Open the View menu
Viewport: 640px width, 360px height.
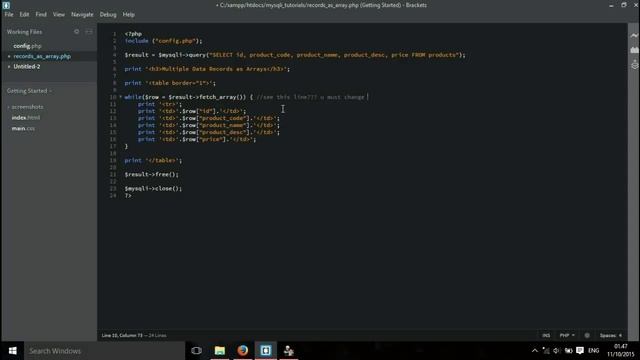click(x=59, y=14)
